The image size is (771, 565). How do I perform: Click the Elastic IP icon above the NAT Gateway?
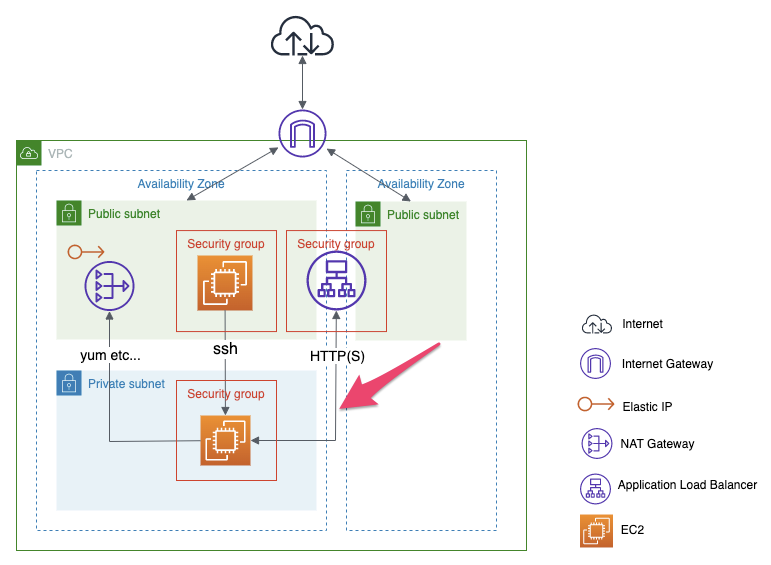[x=85, y=251]
